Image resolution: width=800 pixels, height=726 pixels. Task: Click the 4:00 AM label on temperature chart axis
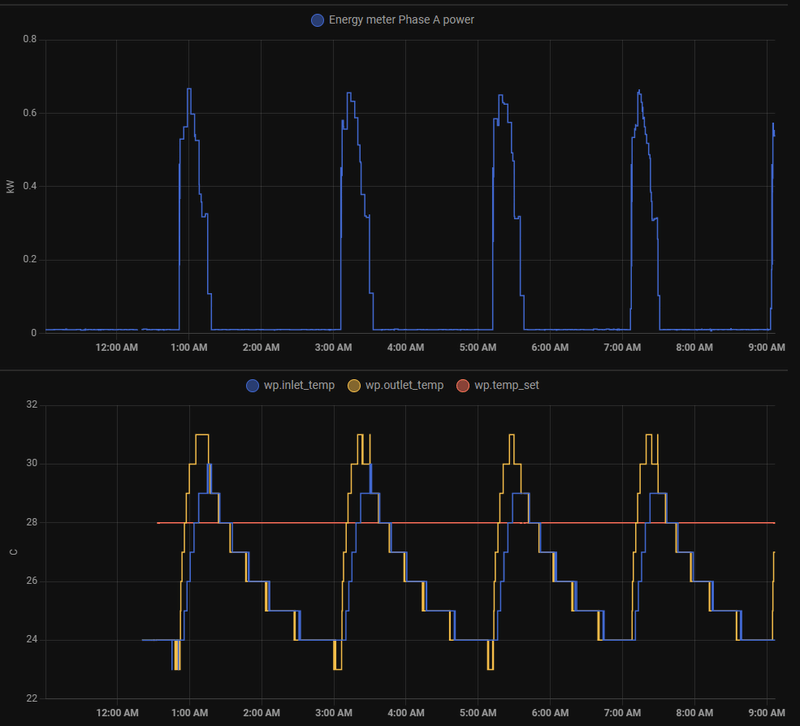406,713
